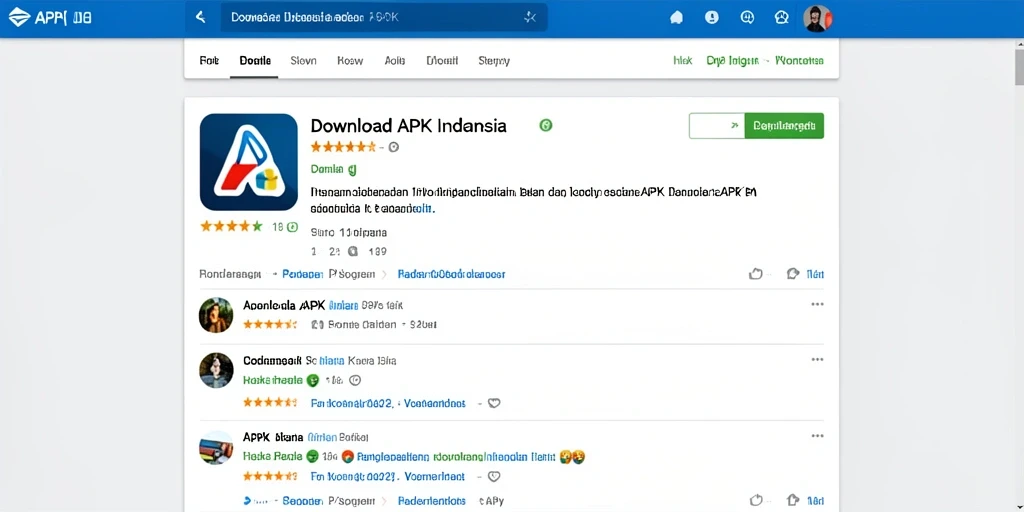Select the Dlomil tab
This screenshot has height=512, width=1024.
(x=442, y=61)
